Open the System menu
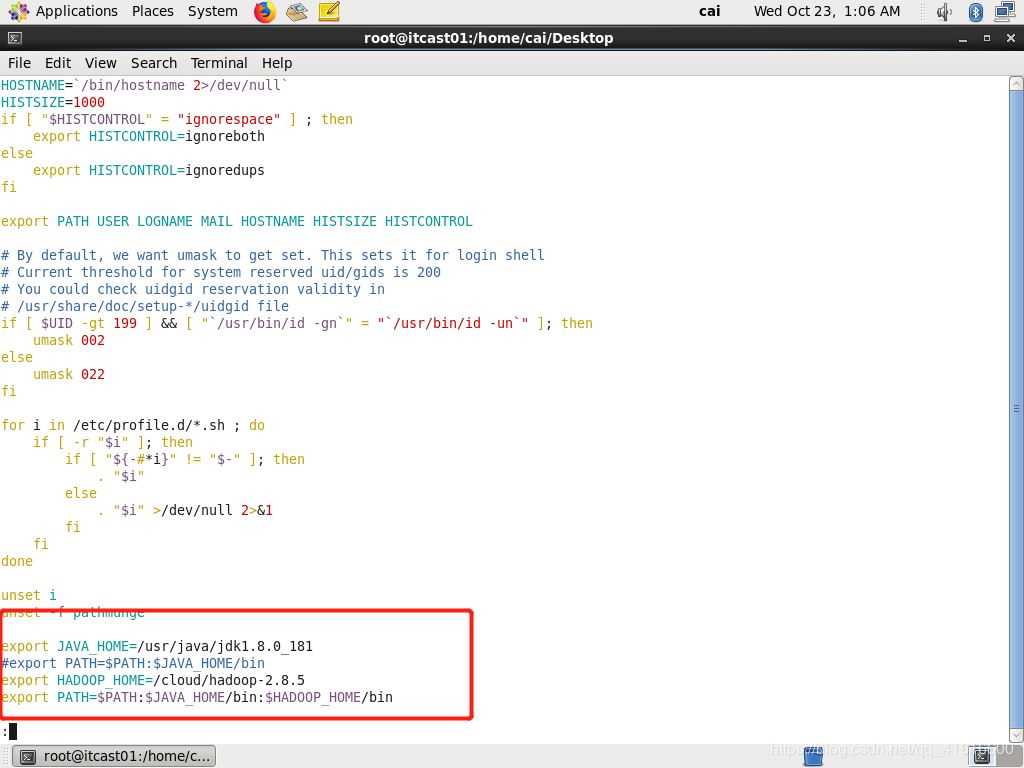Screen dimensions: 1024x768 pos(212,11)
